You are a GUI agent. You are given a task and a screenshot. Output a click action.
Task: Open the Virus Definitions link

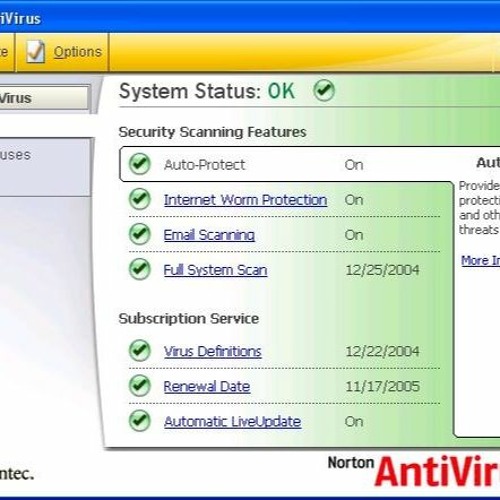click(213, 352)
